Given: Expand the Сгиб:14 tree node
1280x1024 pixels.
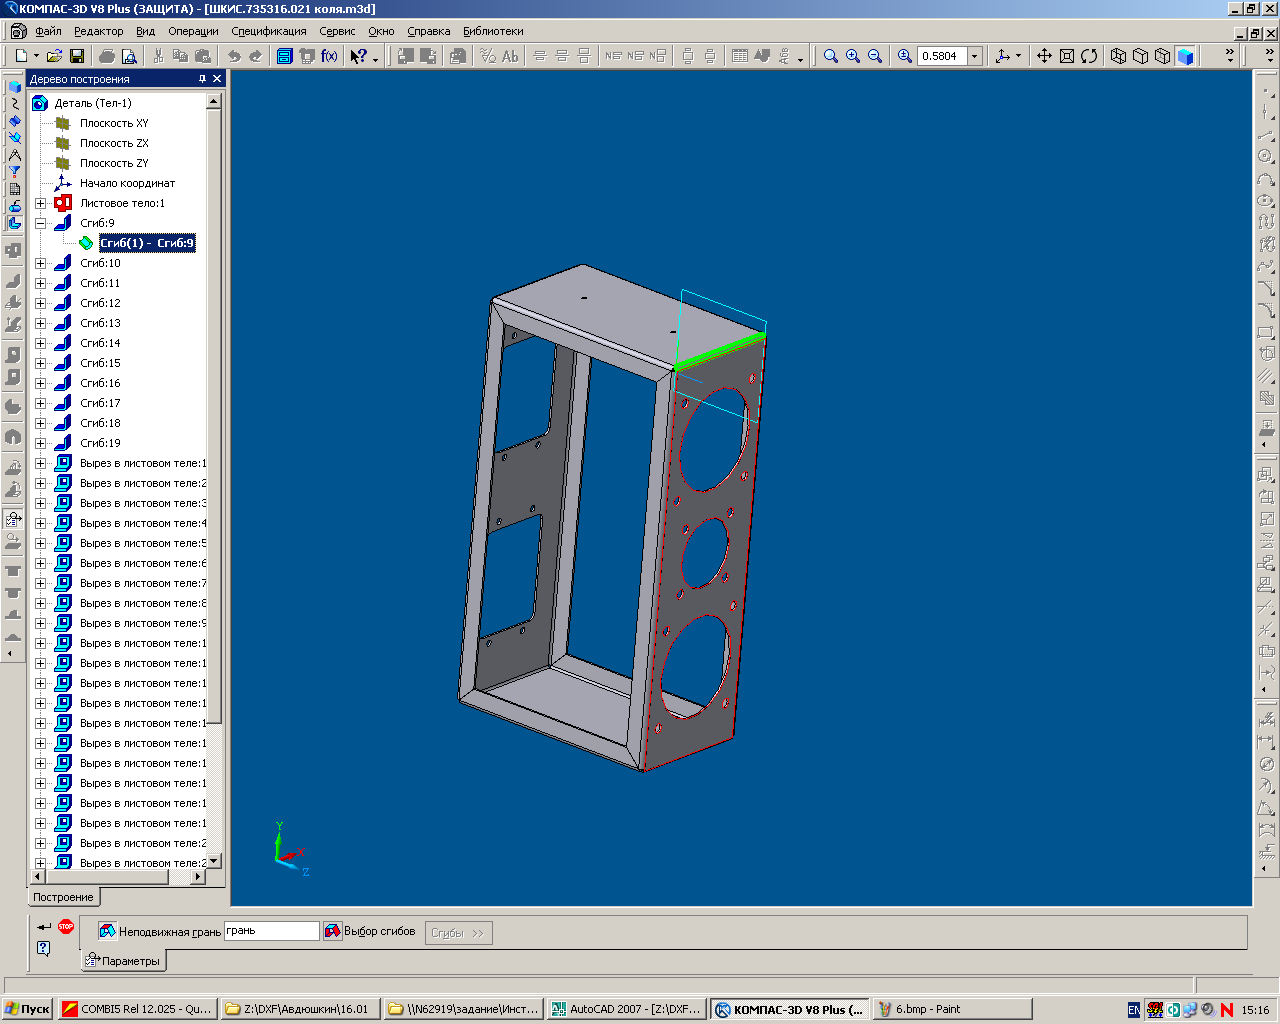Looking at the screenshot, I should point(41,343).
